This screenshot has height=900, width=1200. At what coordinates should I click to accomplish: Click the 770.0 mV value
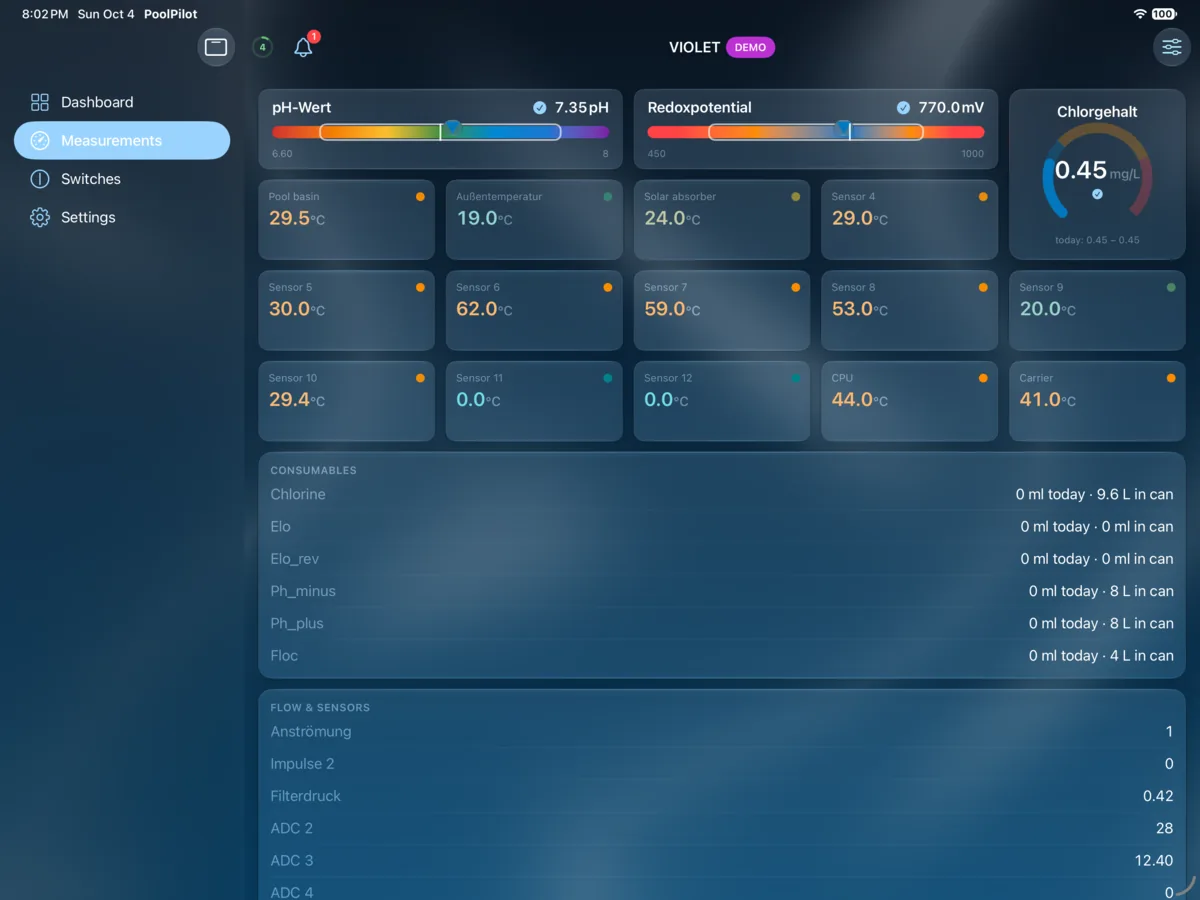tap(951, 107)
